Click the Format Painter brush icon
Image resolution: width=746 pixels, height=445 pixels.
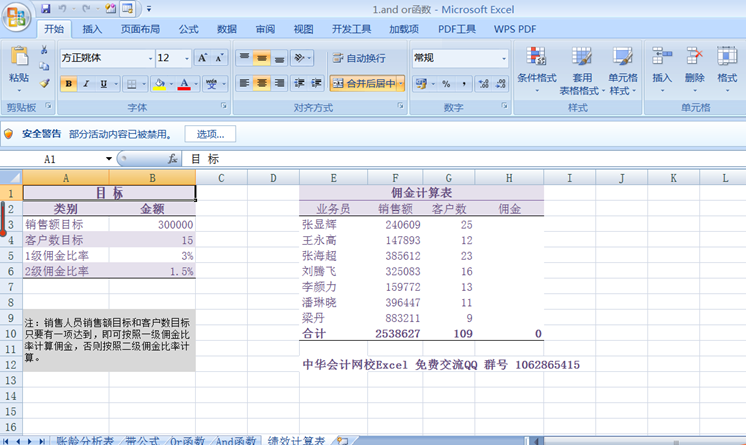click(x=44, y=83)
